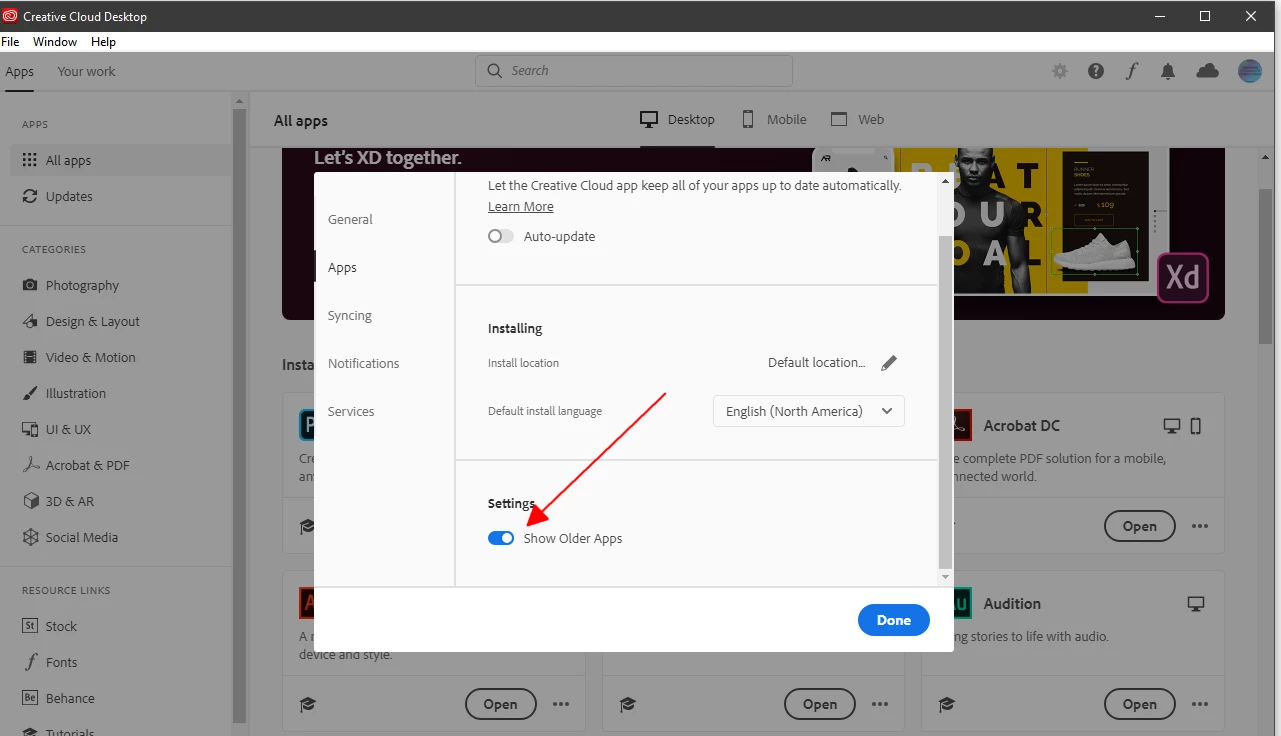
Task: Click the preferences dialog scroll down arrow
Action: tap(946, 578)
